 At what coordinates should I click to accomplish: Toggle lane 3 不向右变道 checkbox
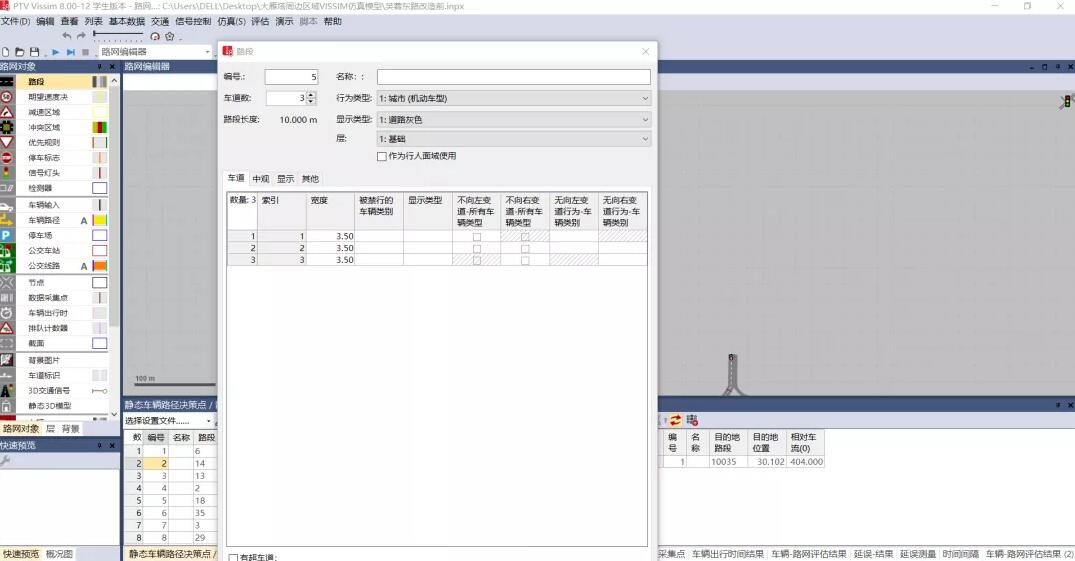click(x=525, y=260)
